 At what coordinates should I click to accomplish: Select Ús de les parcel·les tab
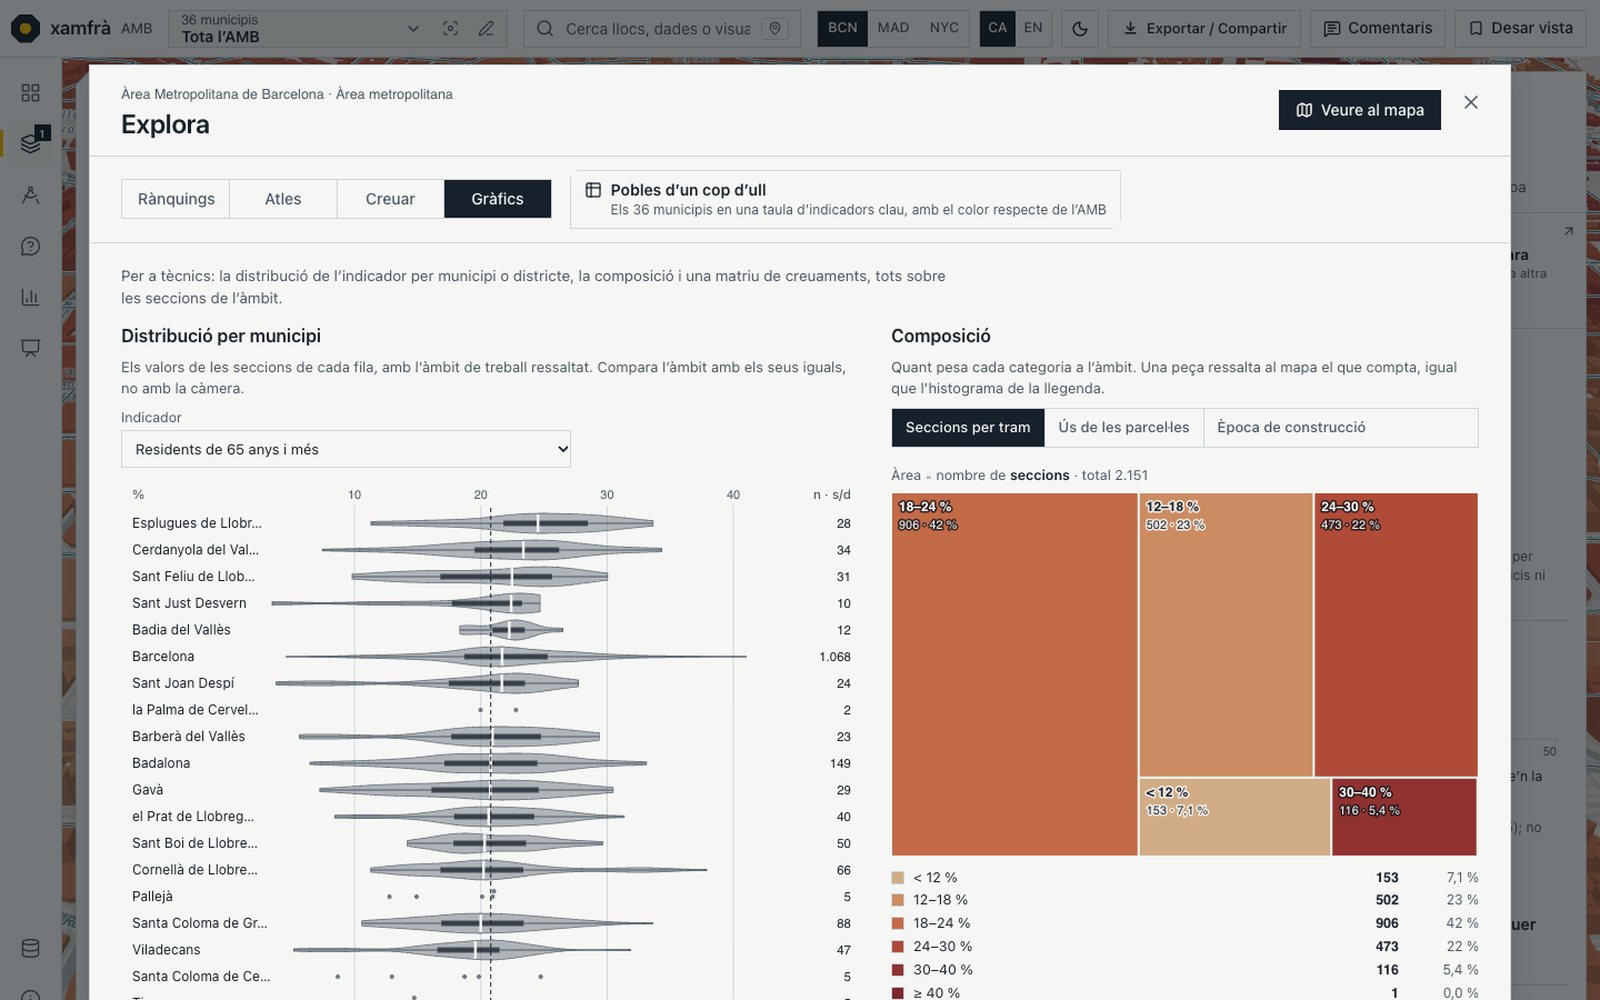coord(1124,427)
